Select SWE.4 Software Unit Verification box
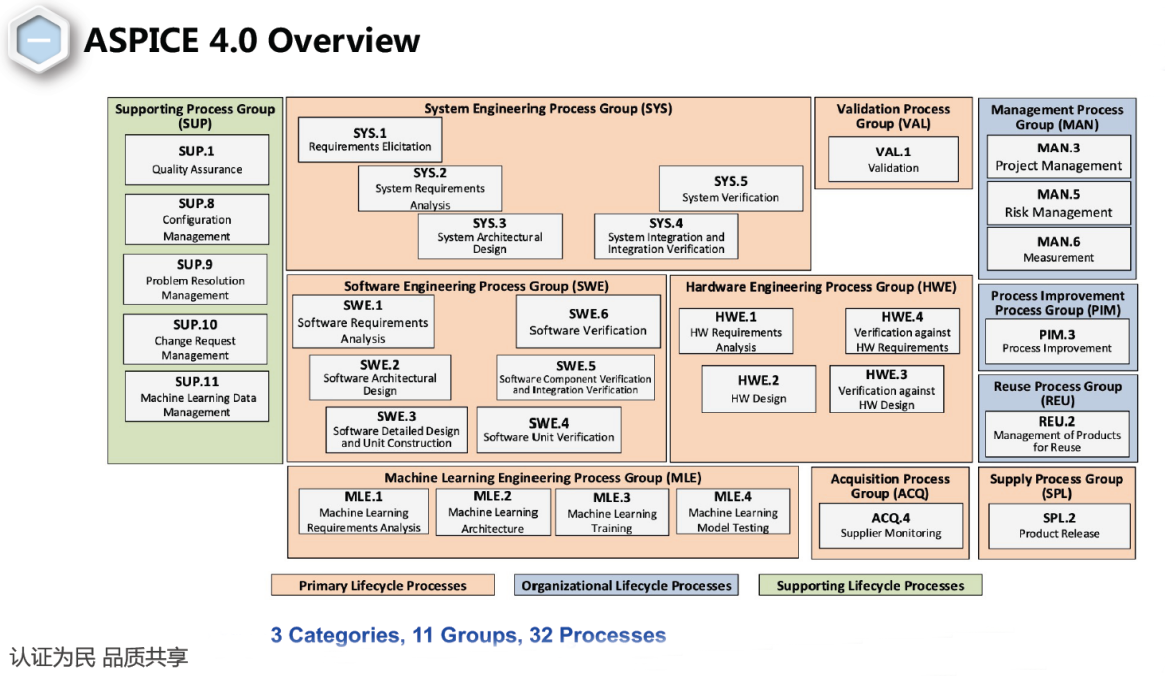 (x=549, y=430)
